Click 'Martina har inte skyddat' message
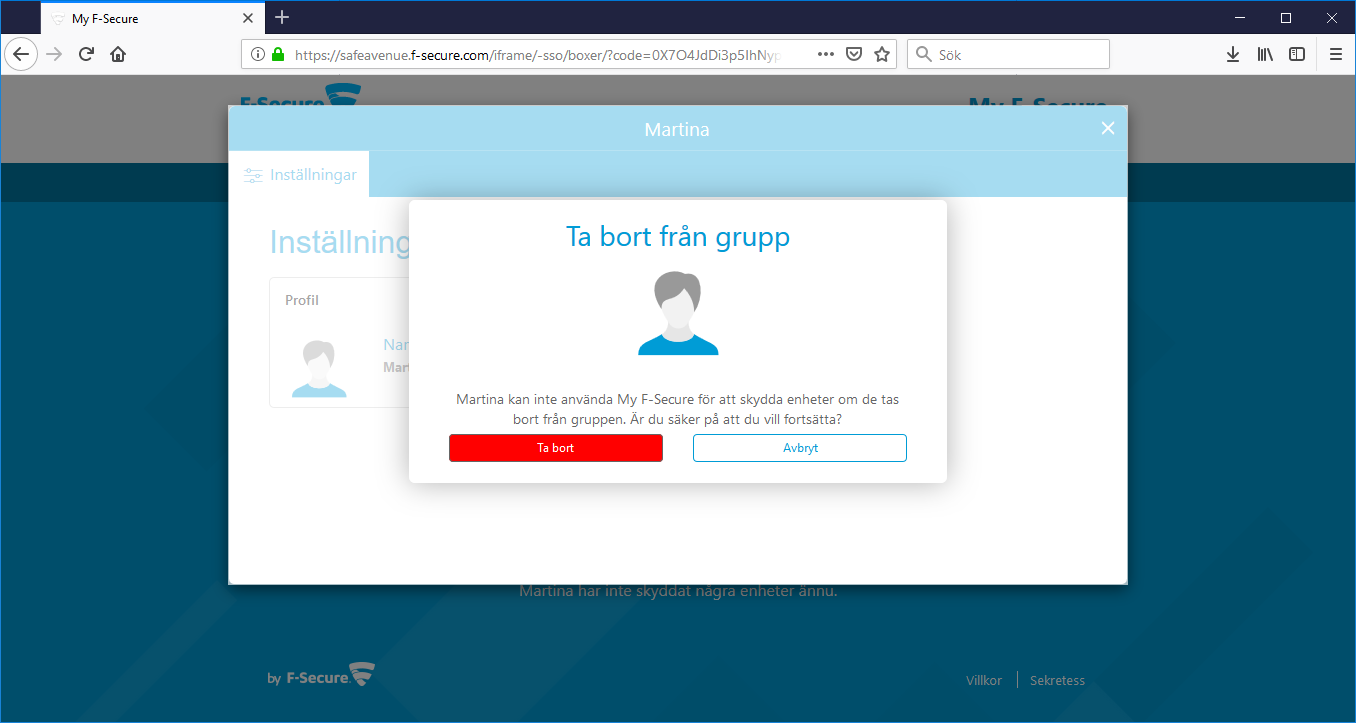 pyautogui.click(x=678, y=591)
